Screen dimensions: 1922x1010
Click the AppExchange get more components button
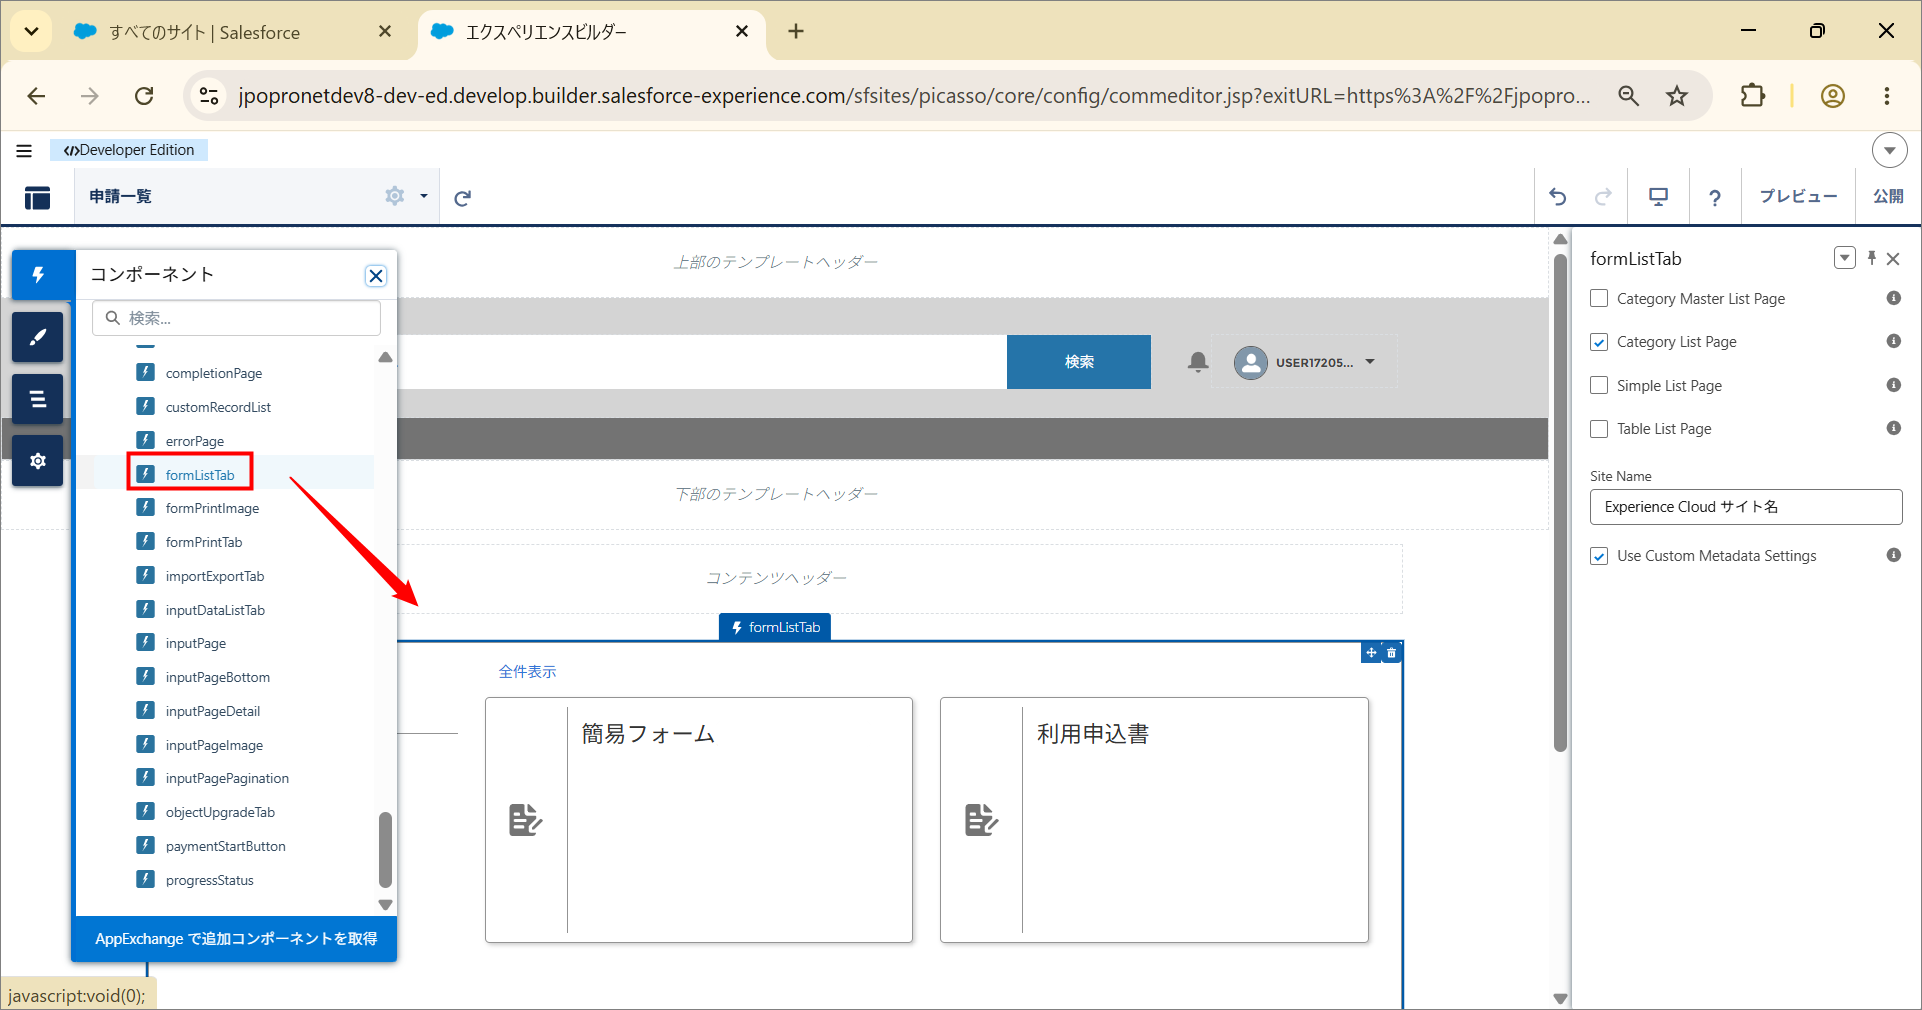(236, 939)
